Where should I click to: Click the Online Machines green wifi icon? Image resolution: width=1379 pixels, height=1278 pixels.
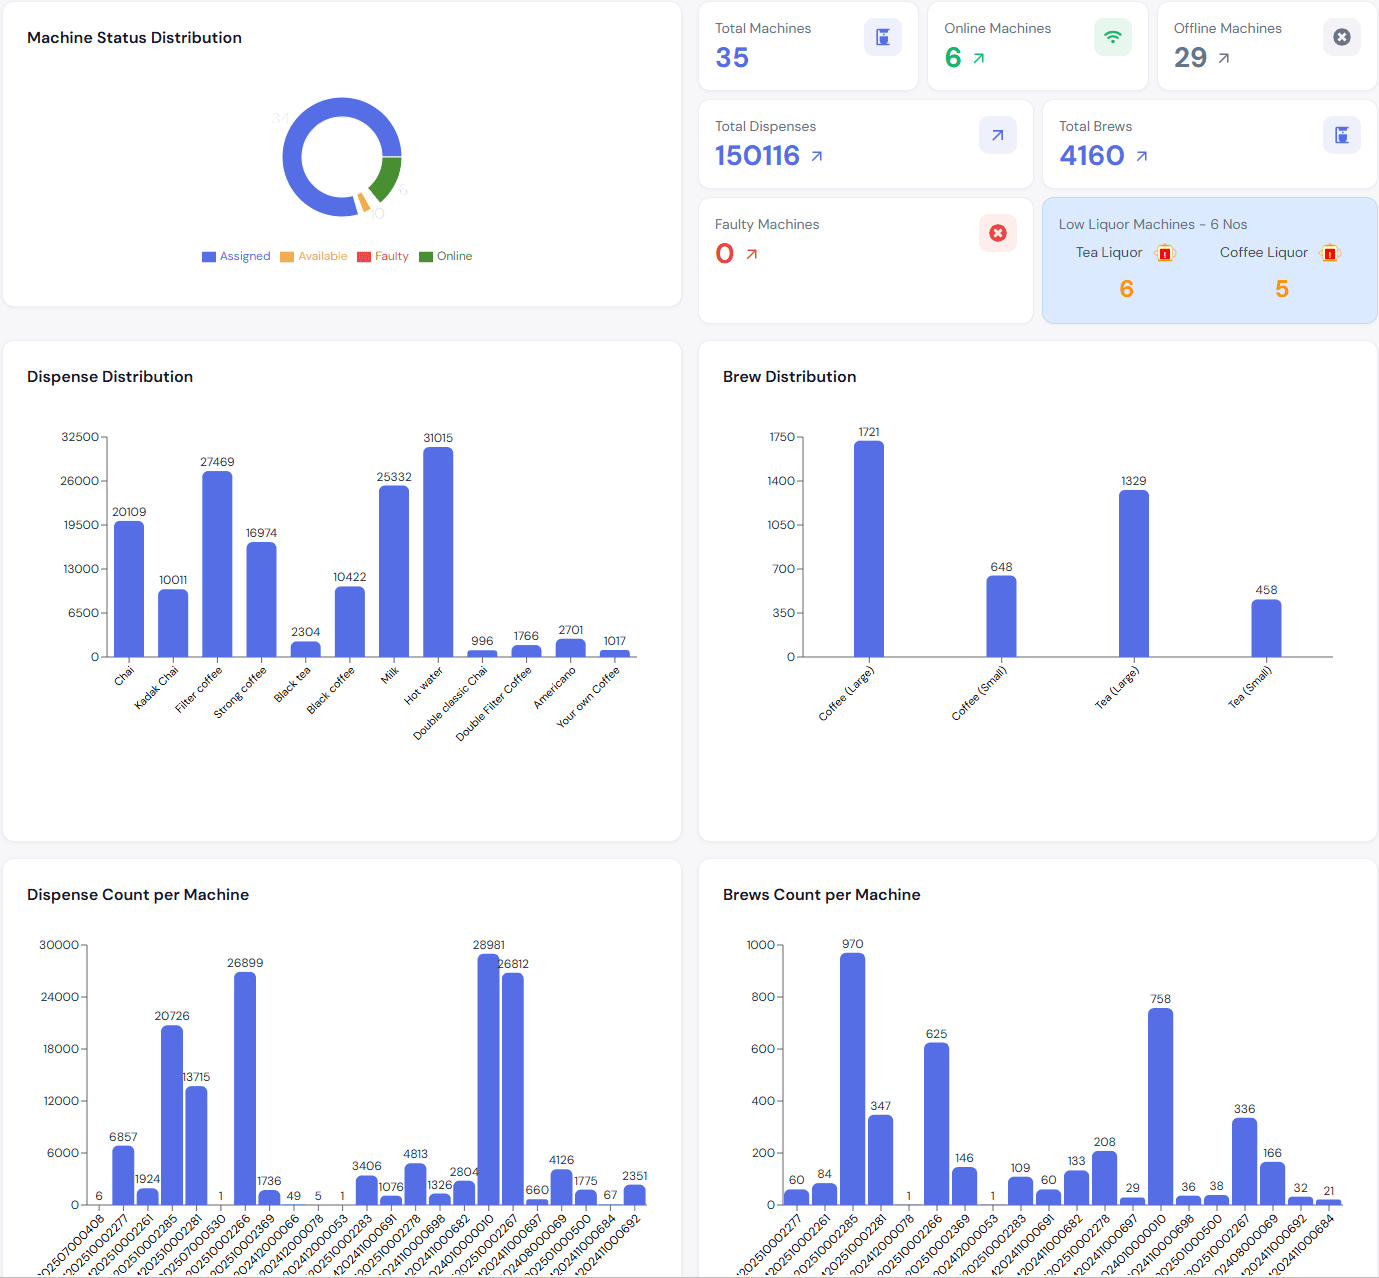(x=1113, y=37)
